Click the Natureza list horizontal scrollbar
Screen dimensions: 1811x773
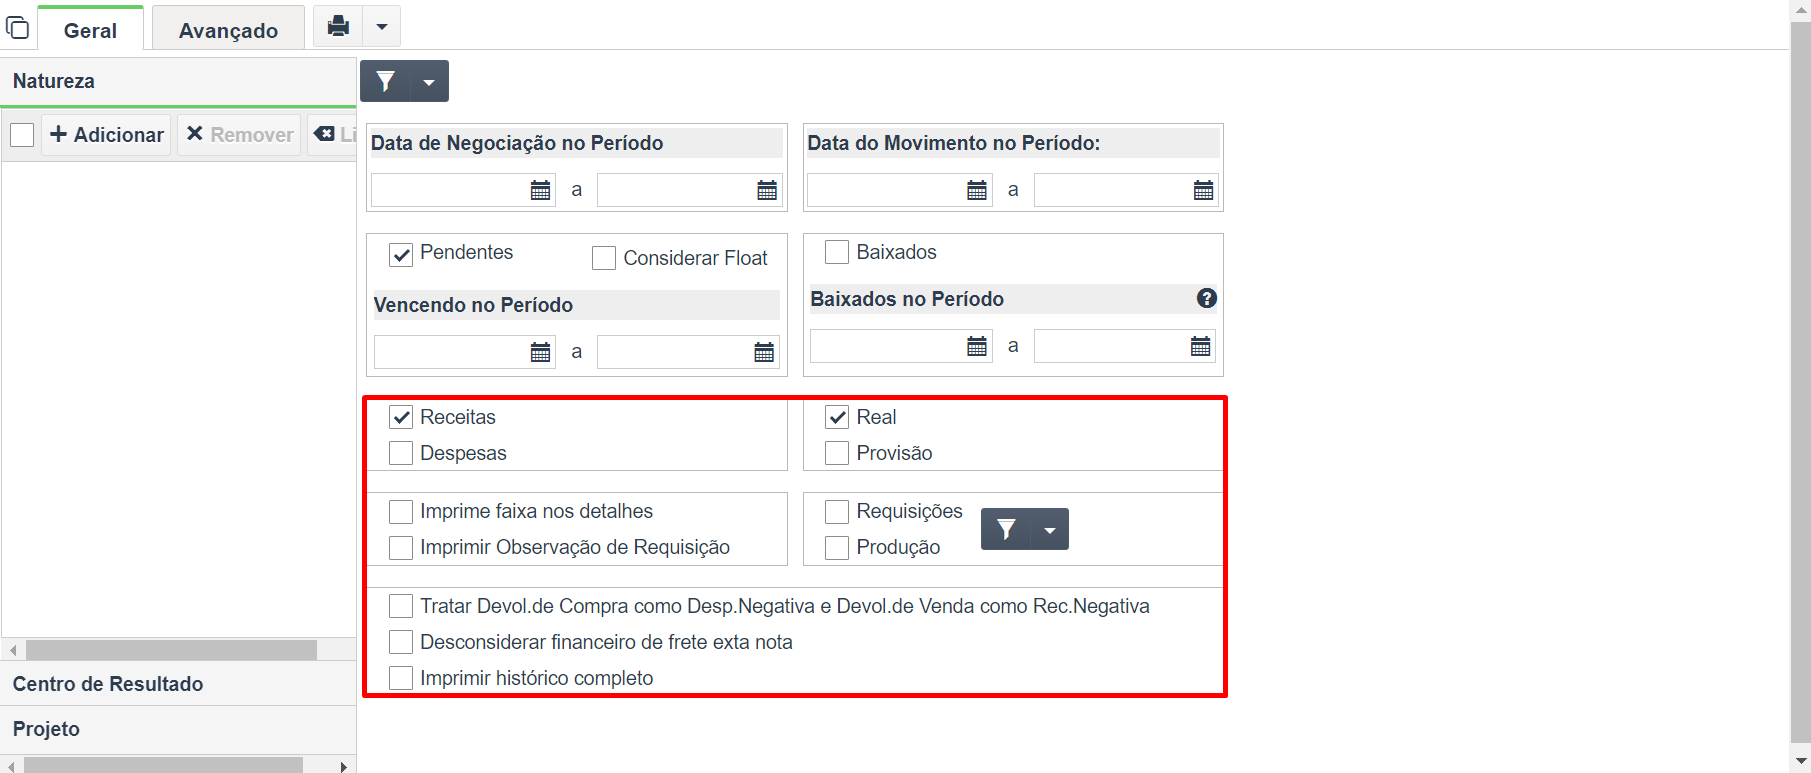pos(171,650)
